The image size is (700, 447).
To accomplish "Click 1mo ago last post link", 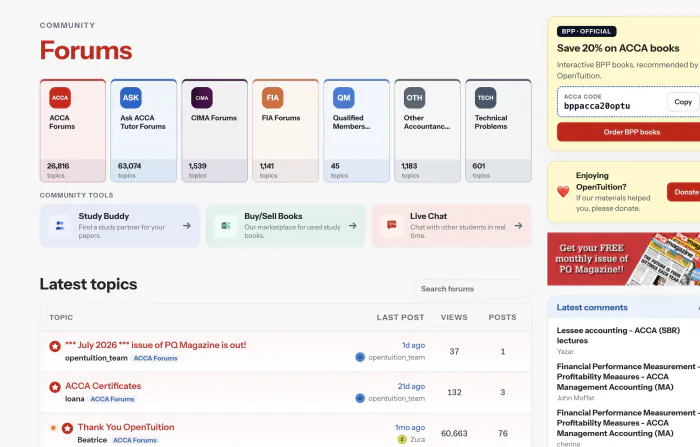I will (x=410, y=427).
